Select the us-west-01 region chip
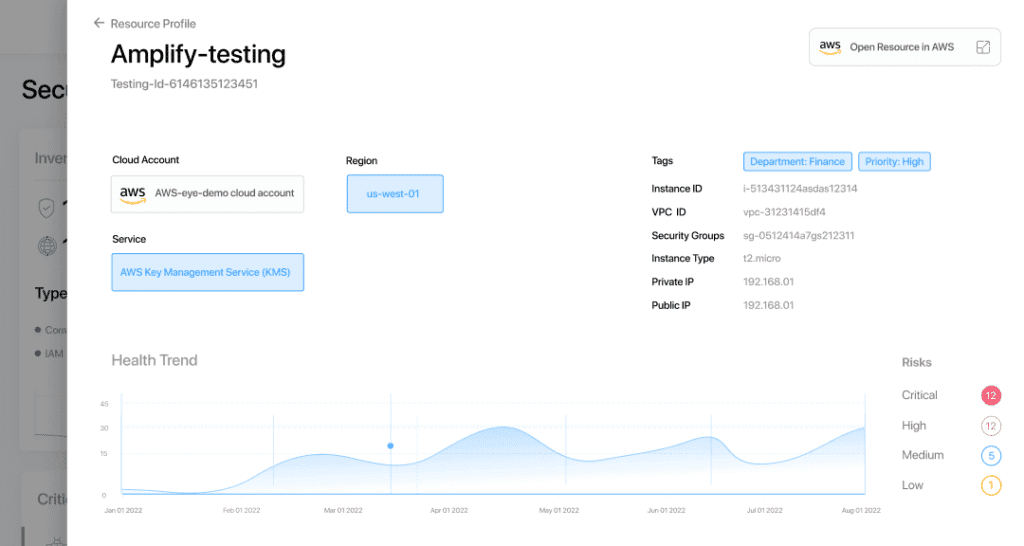 tap(395, 194)
